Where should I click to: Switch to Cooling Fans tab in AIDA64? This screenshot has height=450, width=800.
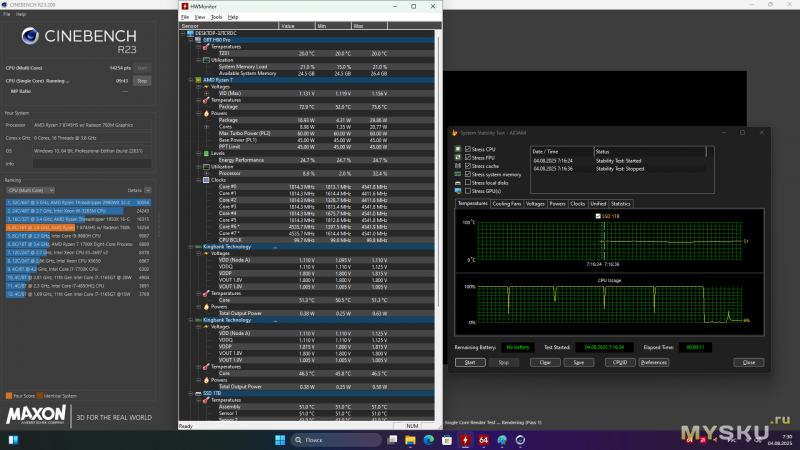click(x=507, y=204)
